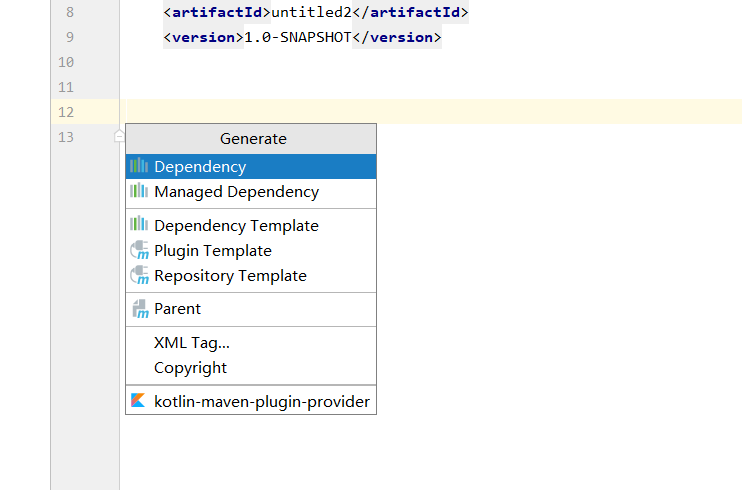Place cursor in version tag text 1.0-SNAPSHOT
Screen dimensions: 742x490
click(x=298, y=37)
